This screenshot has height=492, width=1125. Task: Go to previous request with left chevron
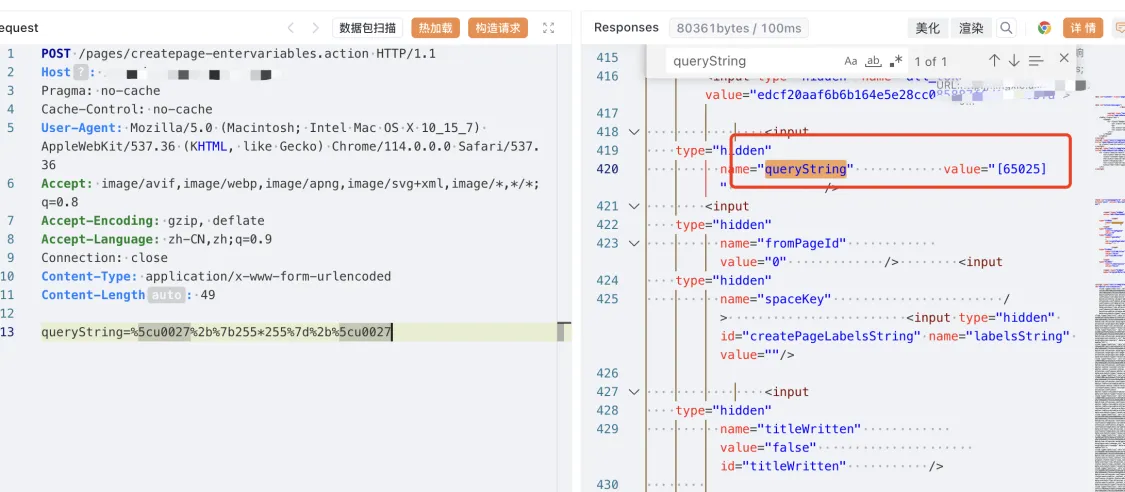pyautogui.click(x=291, y=28)
